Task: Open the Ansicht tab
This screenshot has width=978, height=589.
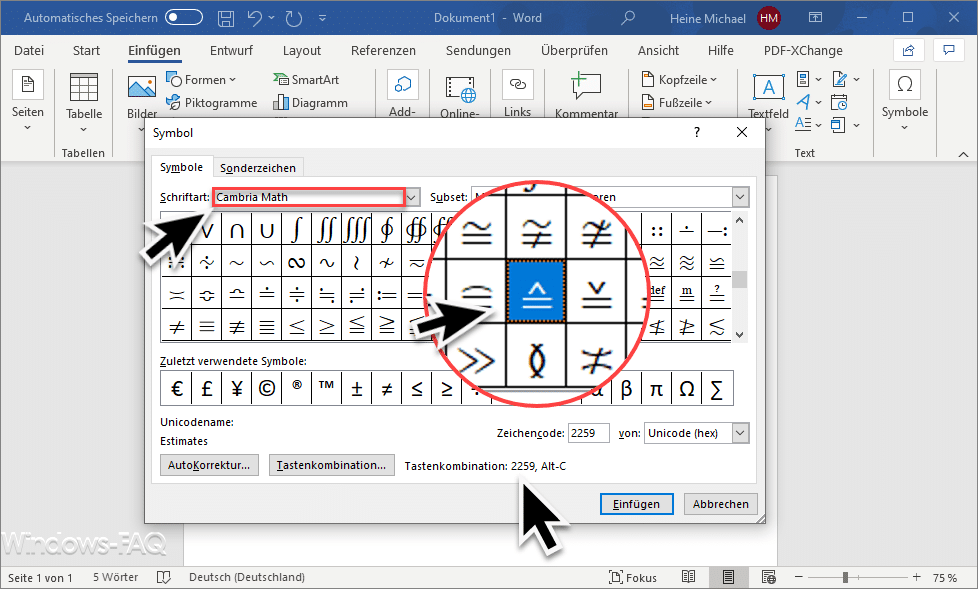Action: click(658, 51)
